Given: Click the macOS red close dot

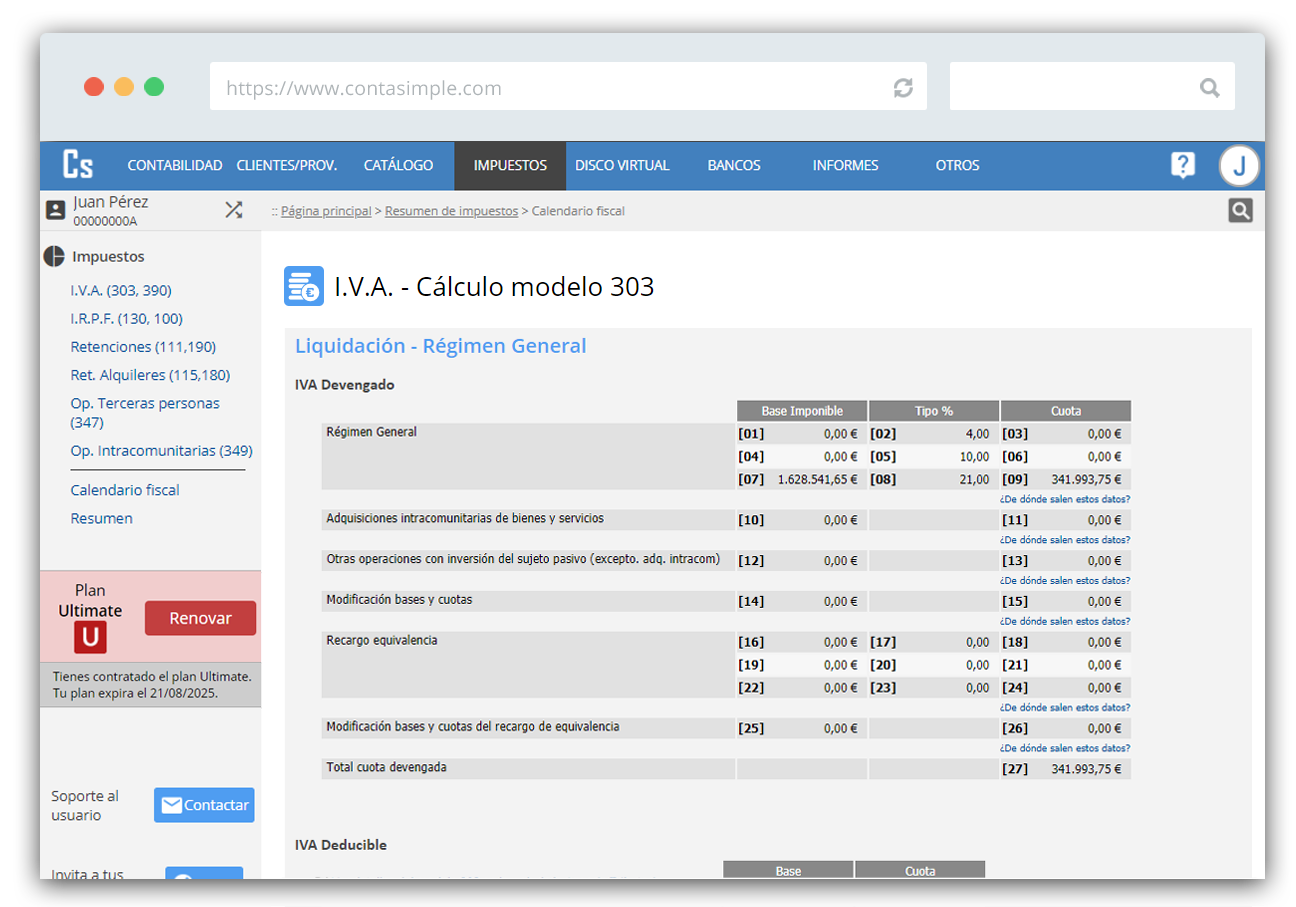Looking at the screenshot, I should click(94, 86).
